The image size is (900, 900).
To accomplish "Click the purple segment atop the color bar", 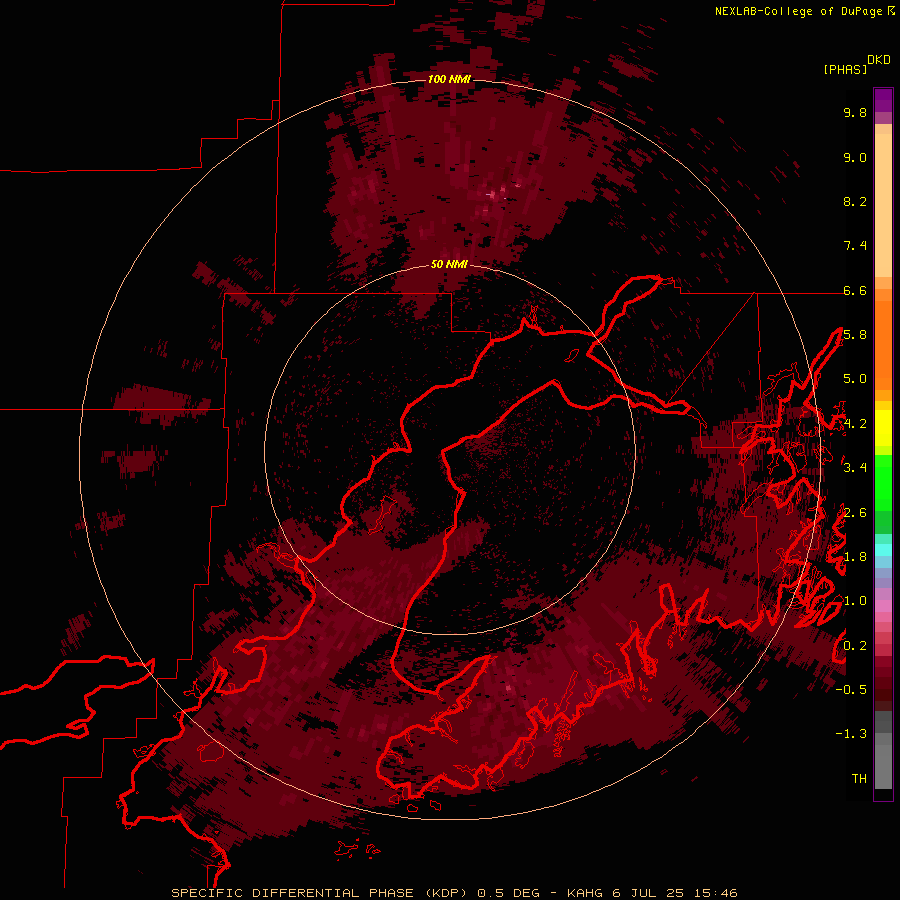I will click(x=883, y=101).
